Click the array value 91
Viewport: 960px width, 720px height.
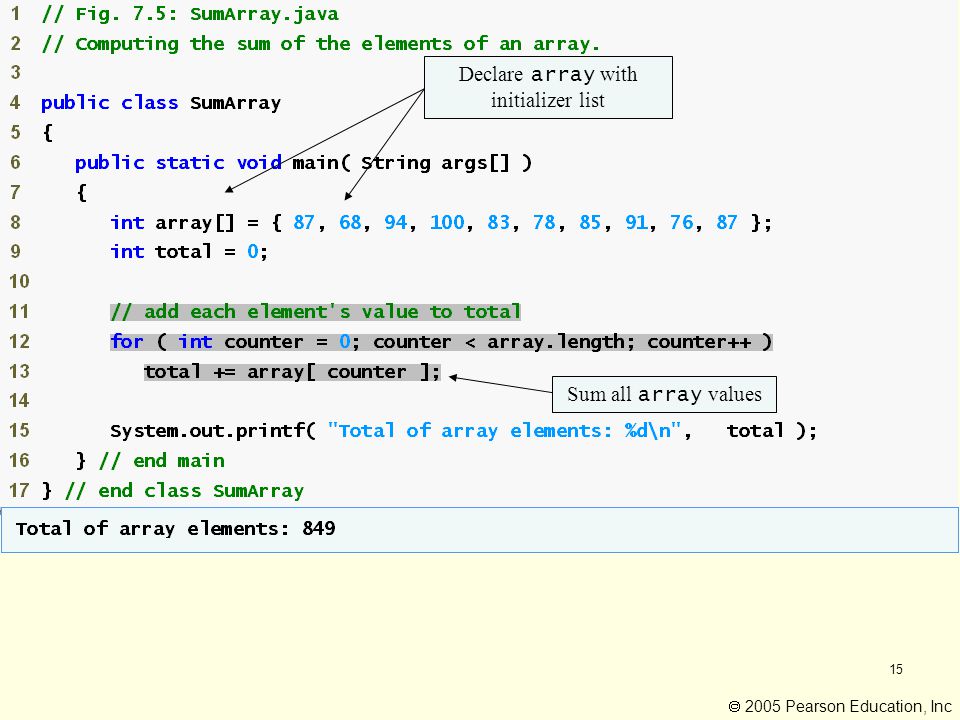tap(636, 222)
